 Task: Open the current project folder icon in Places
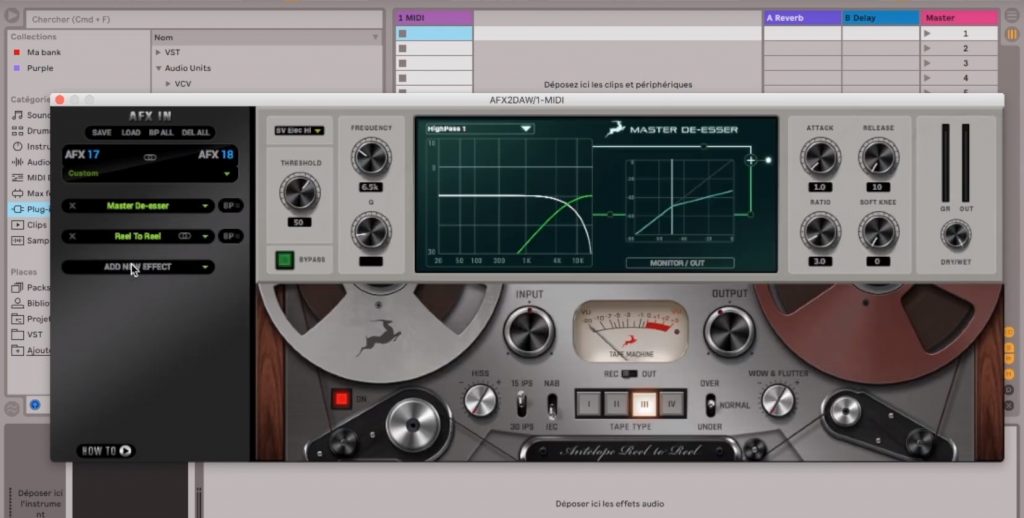[x=18, y=319]
